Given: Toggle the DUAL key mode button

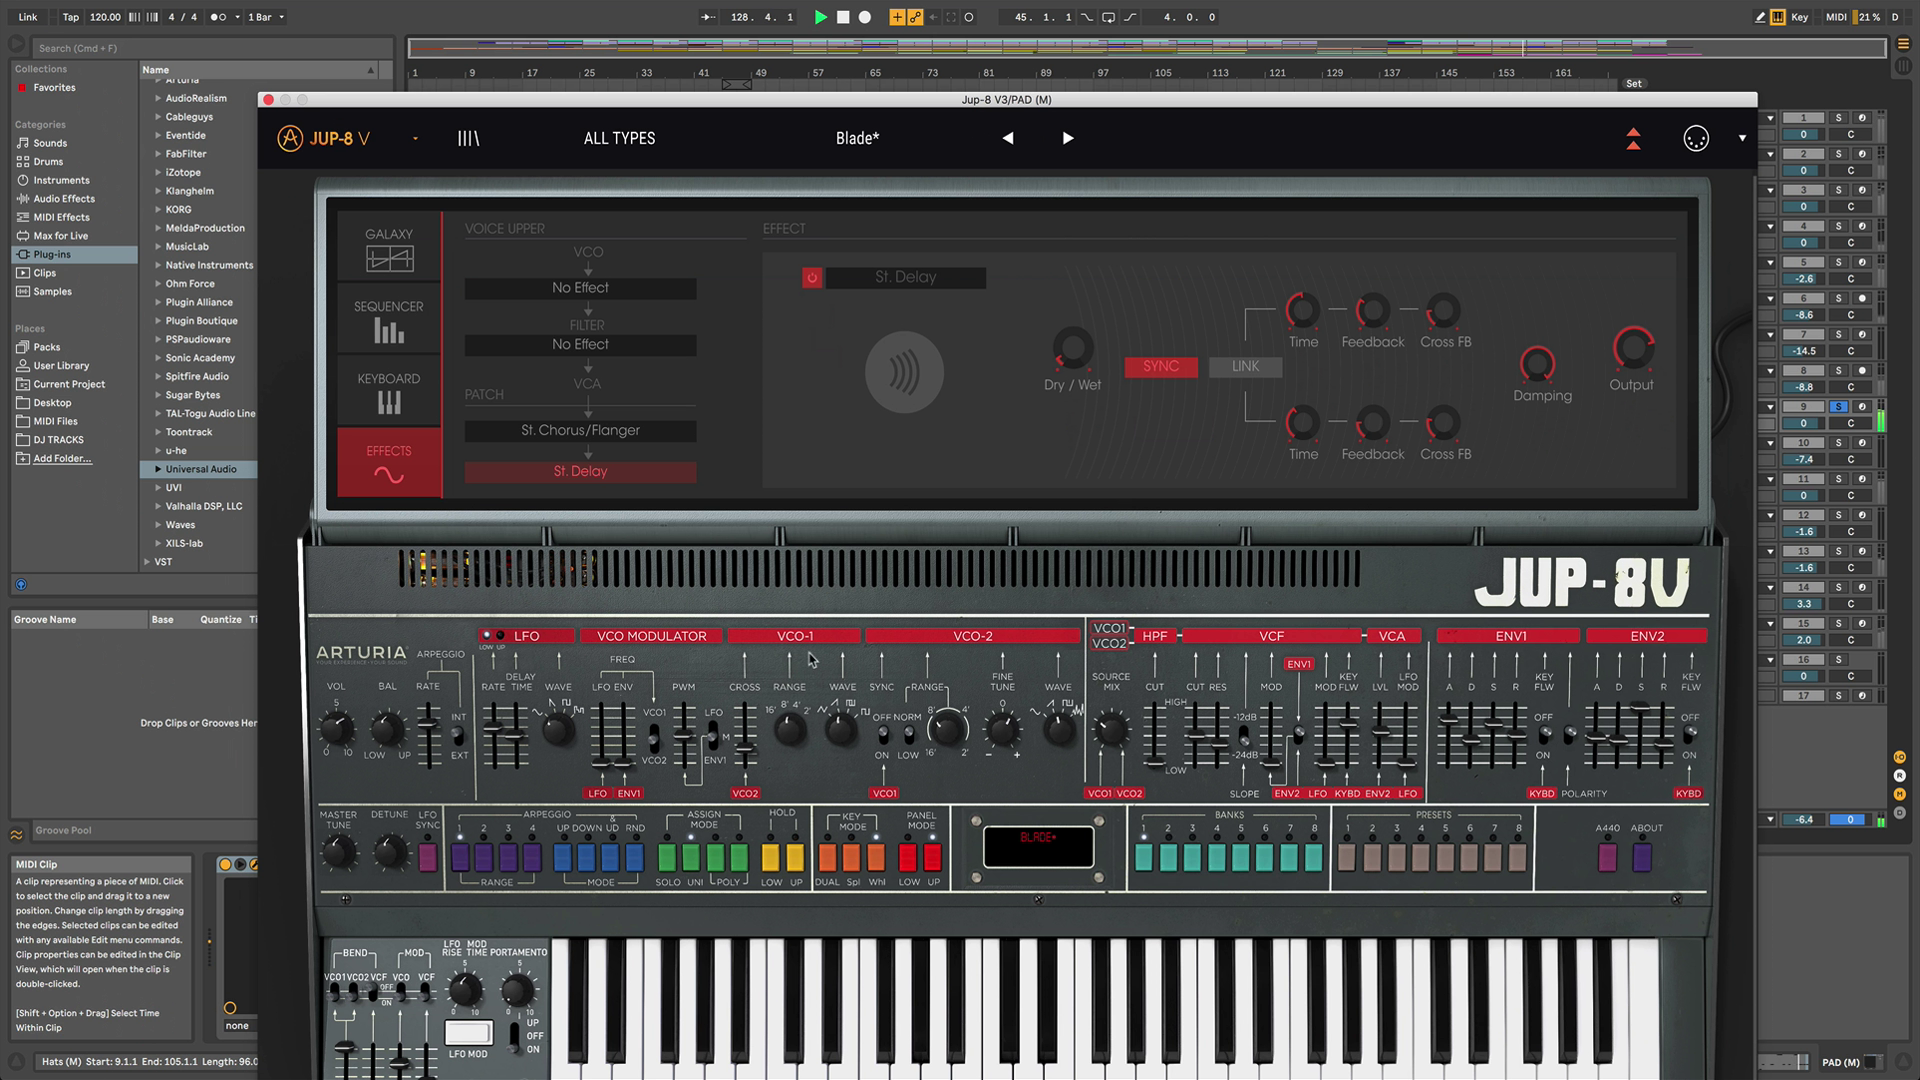Looking at the screenshot, I should [827, 857].
